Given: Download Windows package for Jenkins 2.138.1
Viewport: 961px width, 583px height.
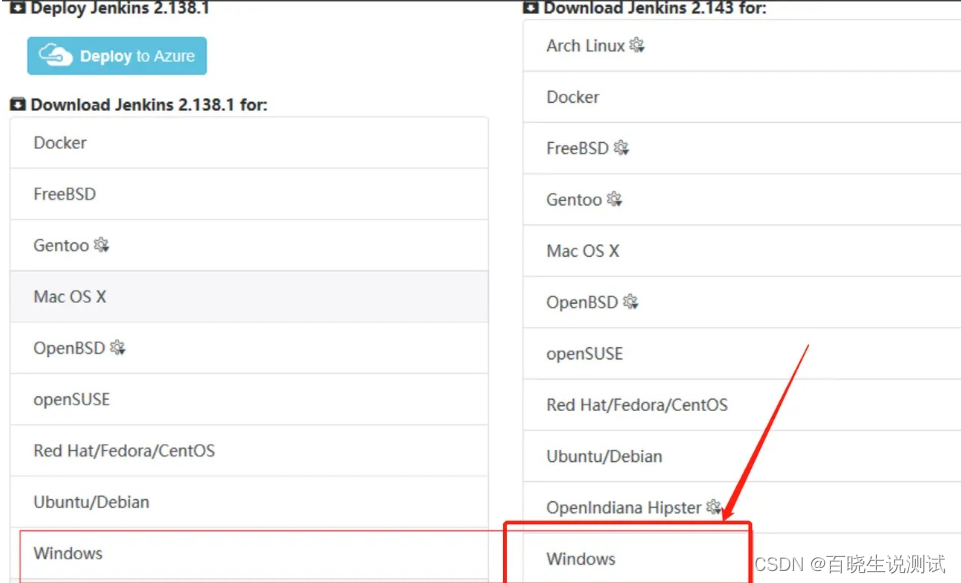Looking at the screenshot, I should click(x=249, y=554).
